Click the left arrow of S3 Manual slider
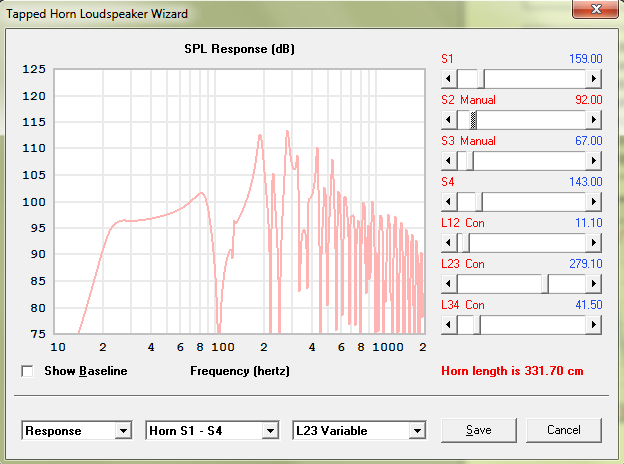 pos(449,161)
